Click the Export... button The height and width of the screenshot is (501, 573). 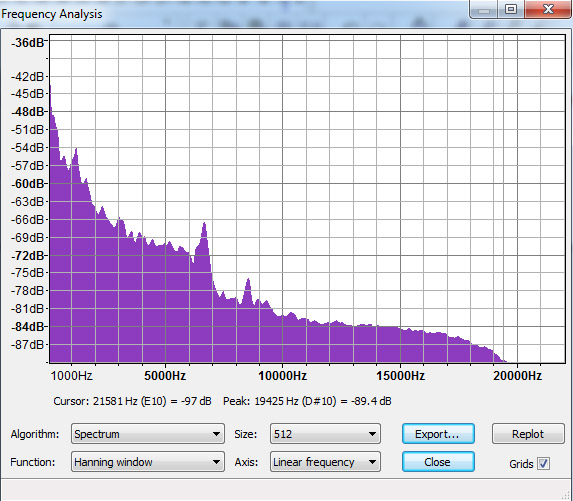[x=438, y=434]
